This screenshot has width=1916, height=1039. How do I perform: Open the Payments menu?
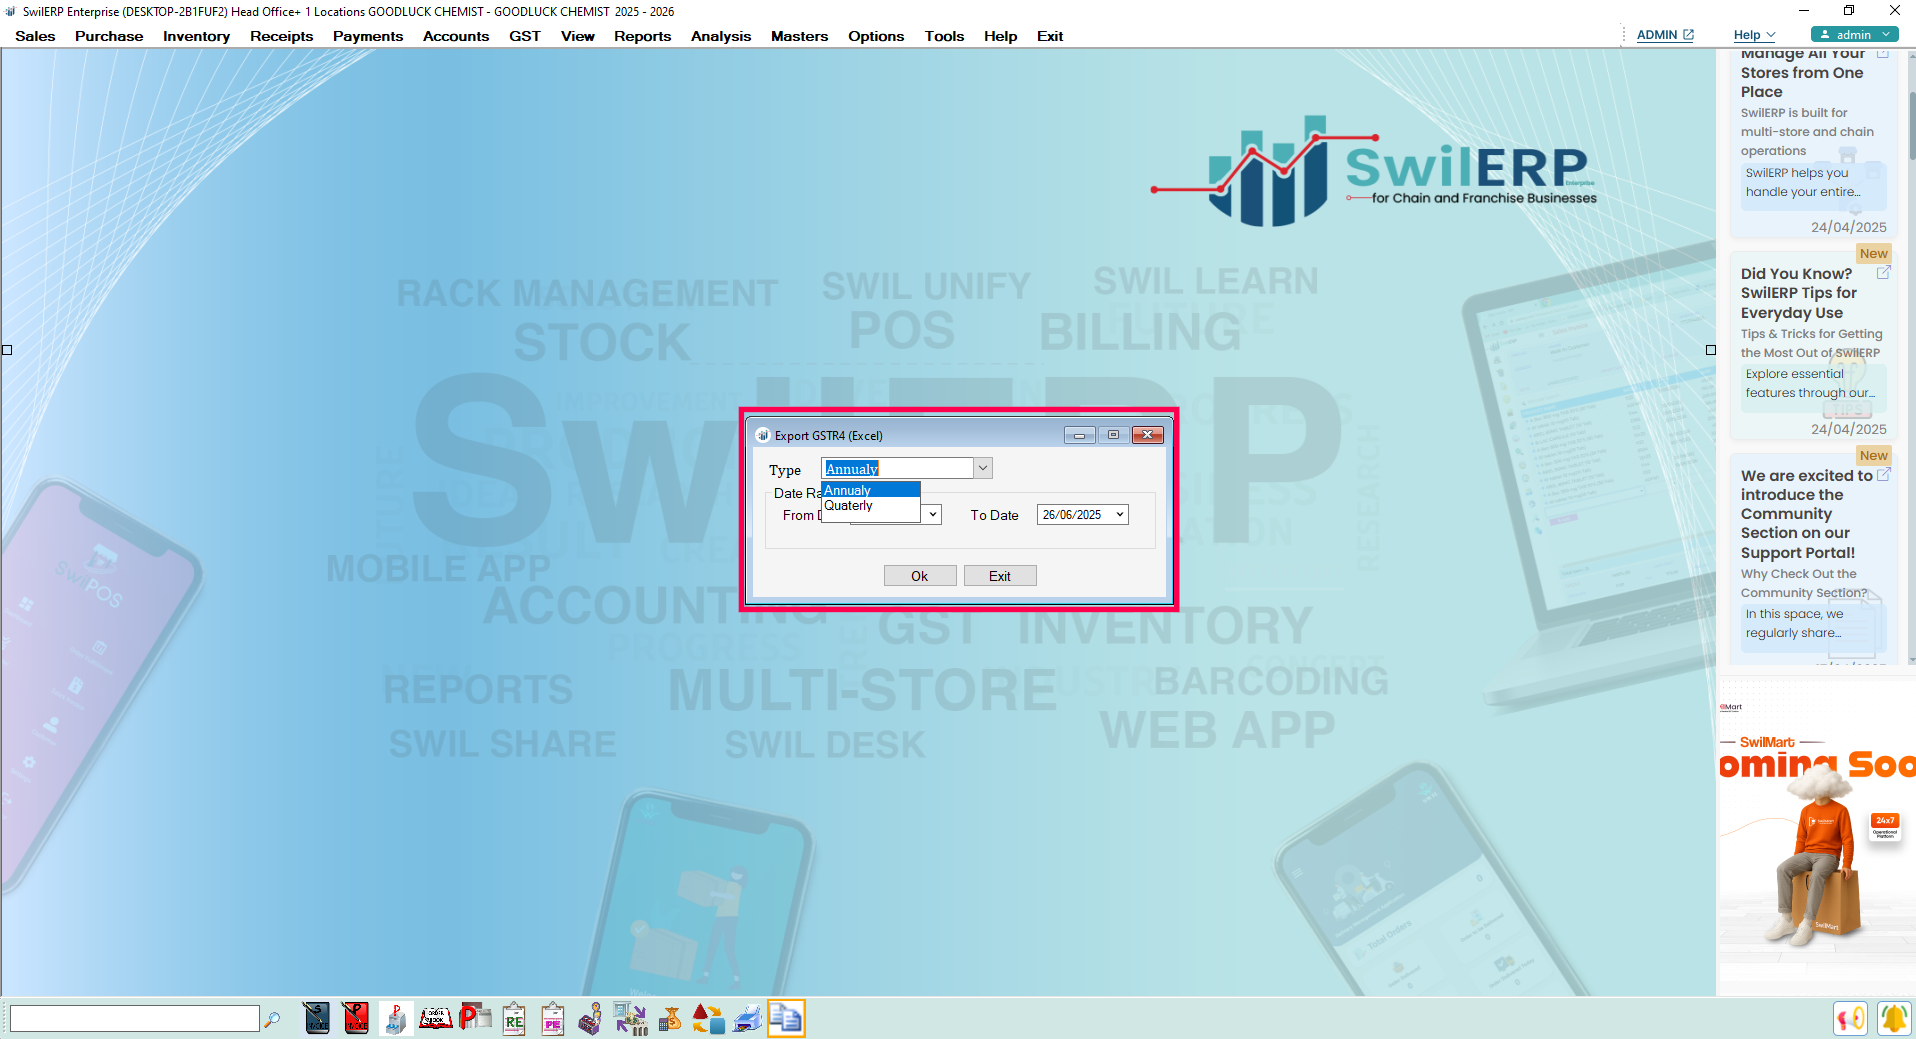coord(368,36)
